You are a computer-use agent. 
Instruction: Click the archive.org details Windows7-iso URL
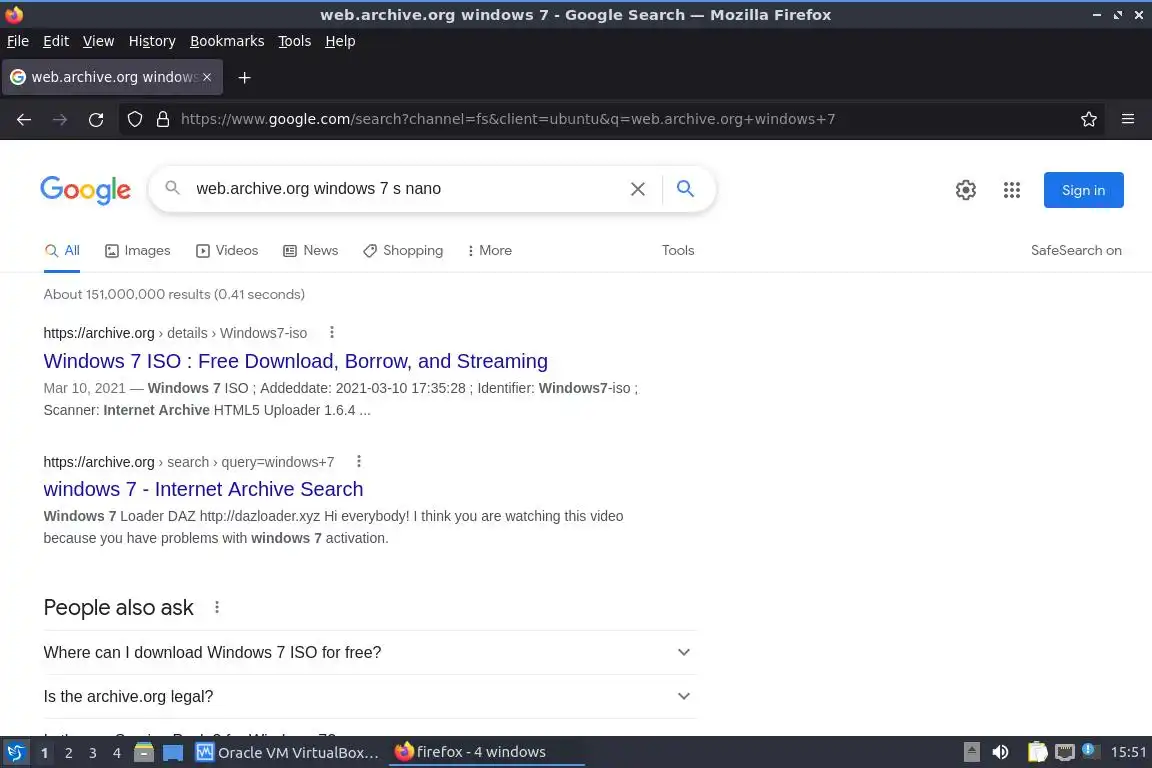pyautogui.click(x=175, y=333)
